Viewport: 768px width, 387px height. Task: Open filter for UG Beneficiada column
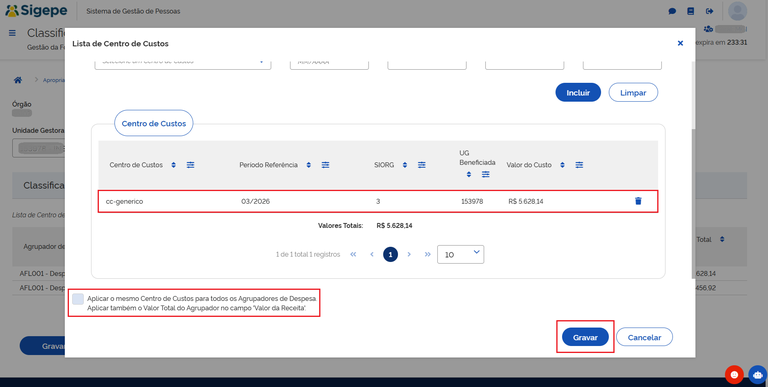click(485, 174)
